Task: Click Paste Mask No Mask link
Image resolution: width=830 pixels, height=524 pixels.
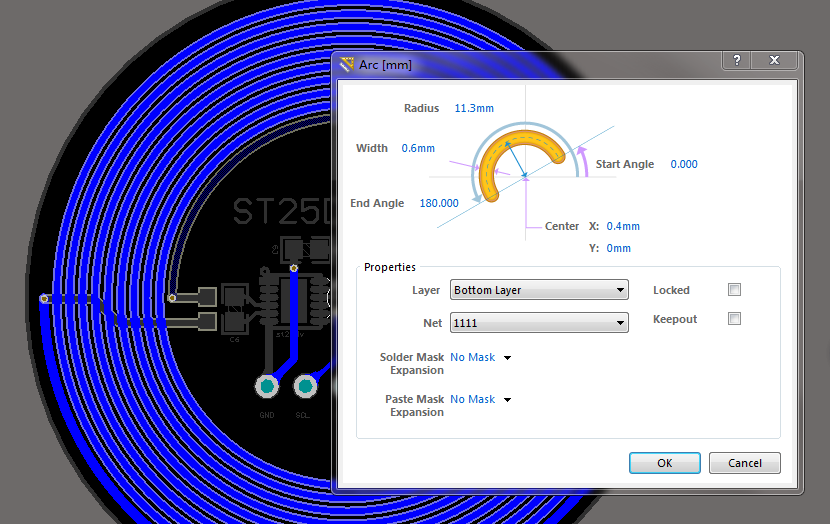Action: pyautogui.click(x=472, y=399)
